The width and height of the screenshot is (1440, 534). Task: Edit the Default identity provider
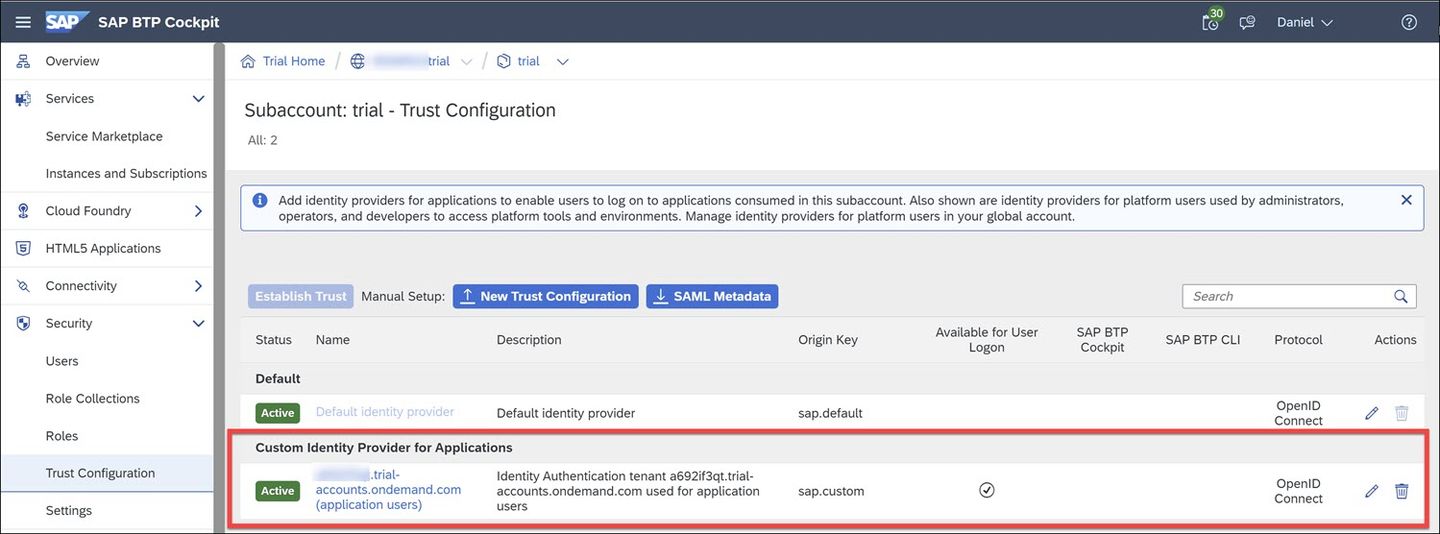pyautogui.click(x=1372, y=413)
